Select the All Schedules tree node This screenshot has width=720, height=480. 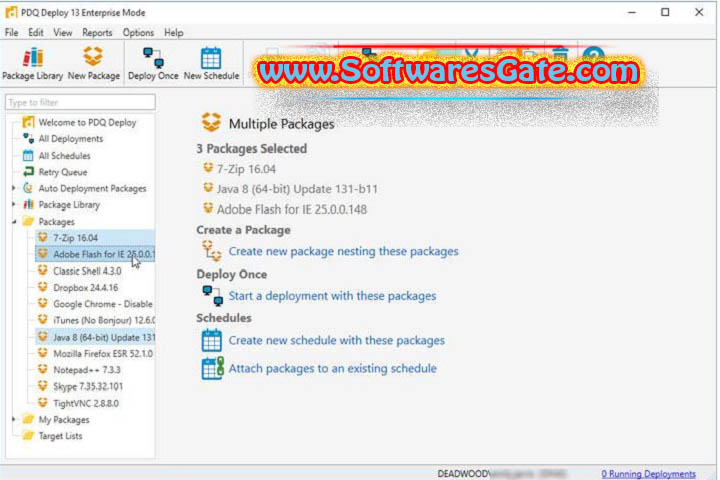click(x=64, y=156)
